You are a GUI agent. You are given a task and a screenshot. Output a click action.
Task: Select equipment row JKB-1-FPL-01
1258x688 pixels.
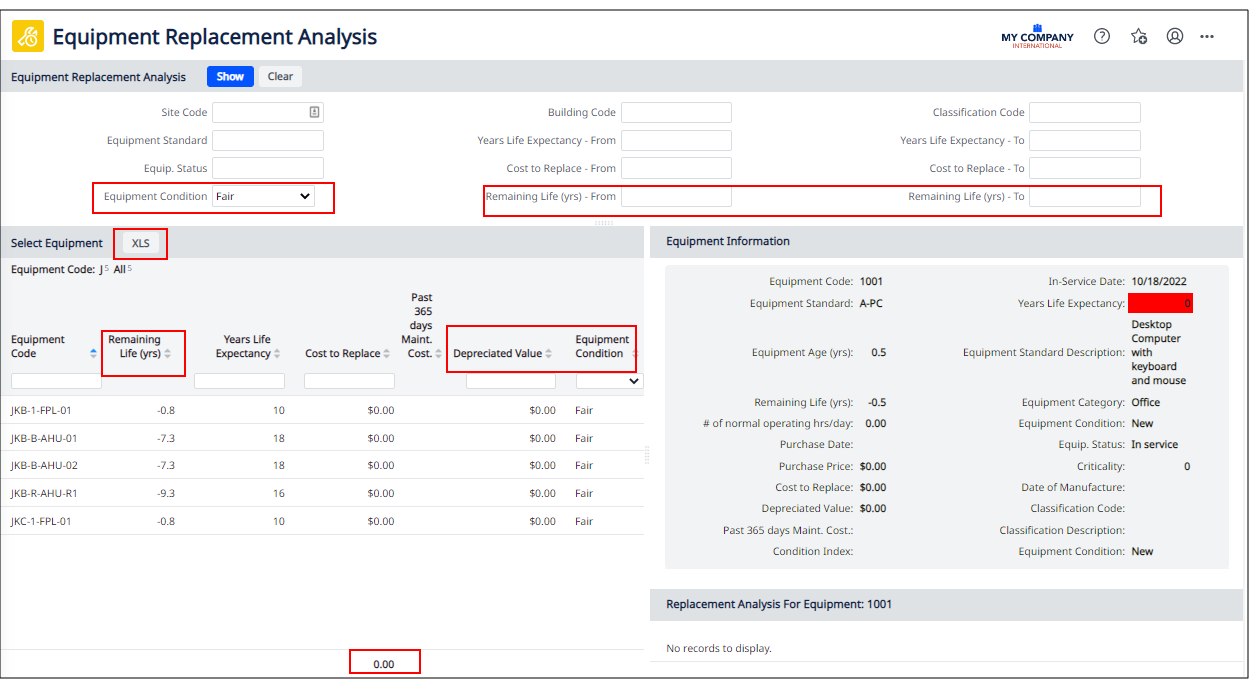[x=322, y=410]
